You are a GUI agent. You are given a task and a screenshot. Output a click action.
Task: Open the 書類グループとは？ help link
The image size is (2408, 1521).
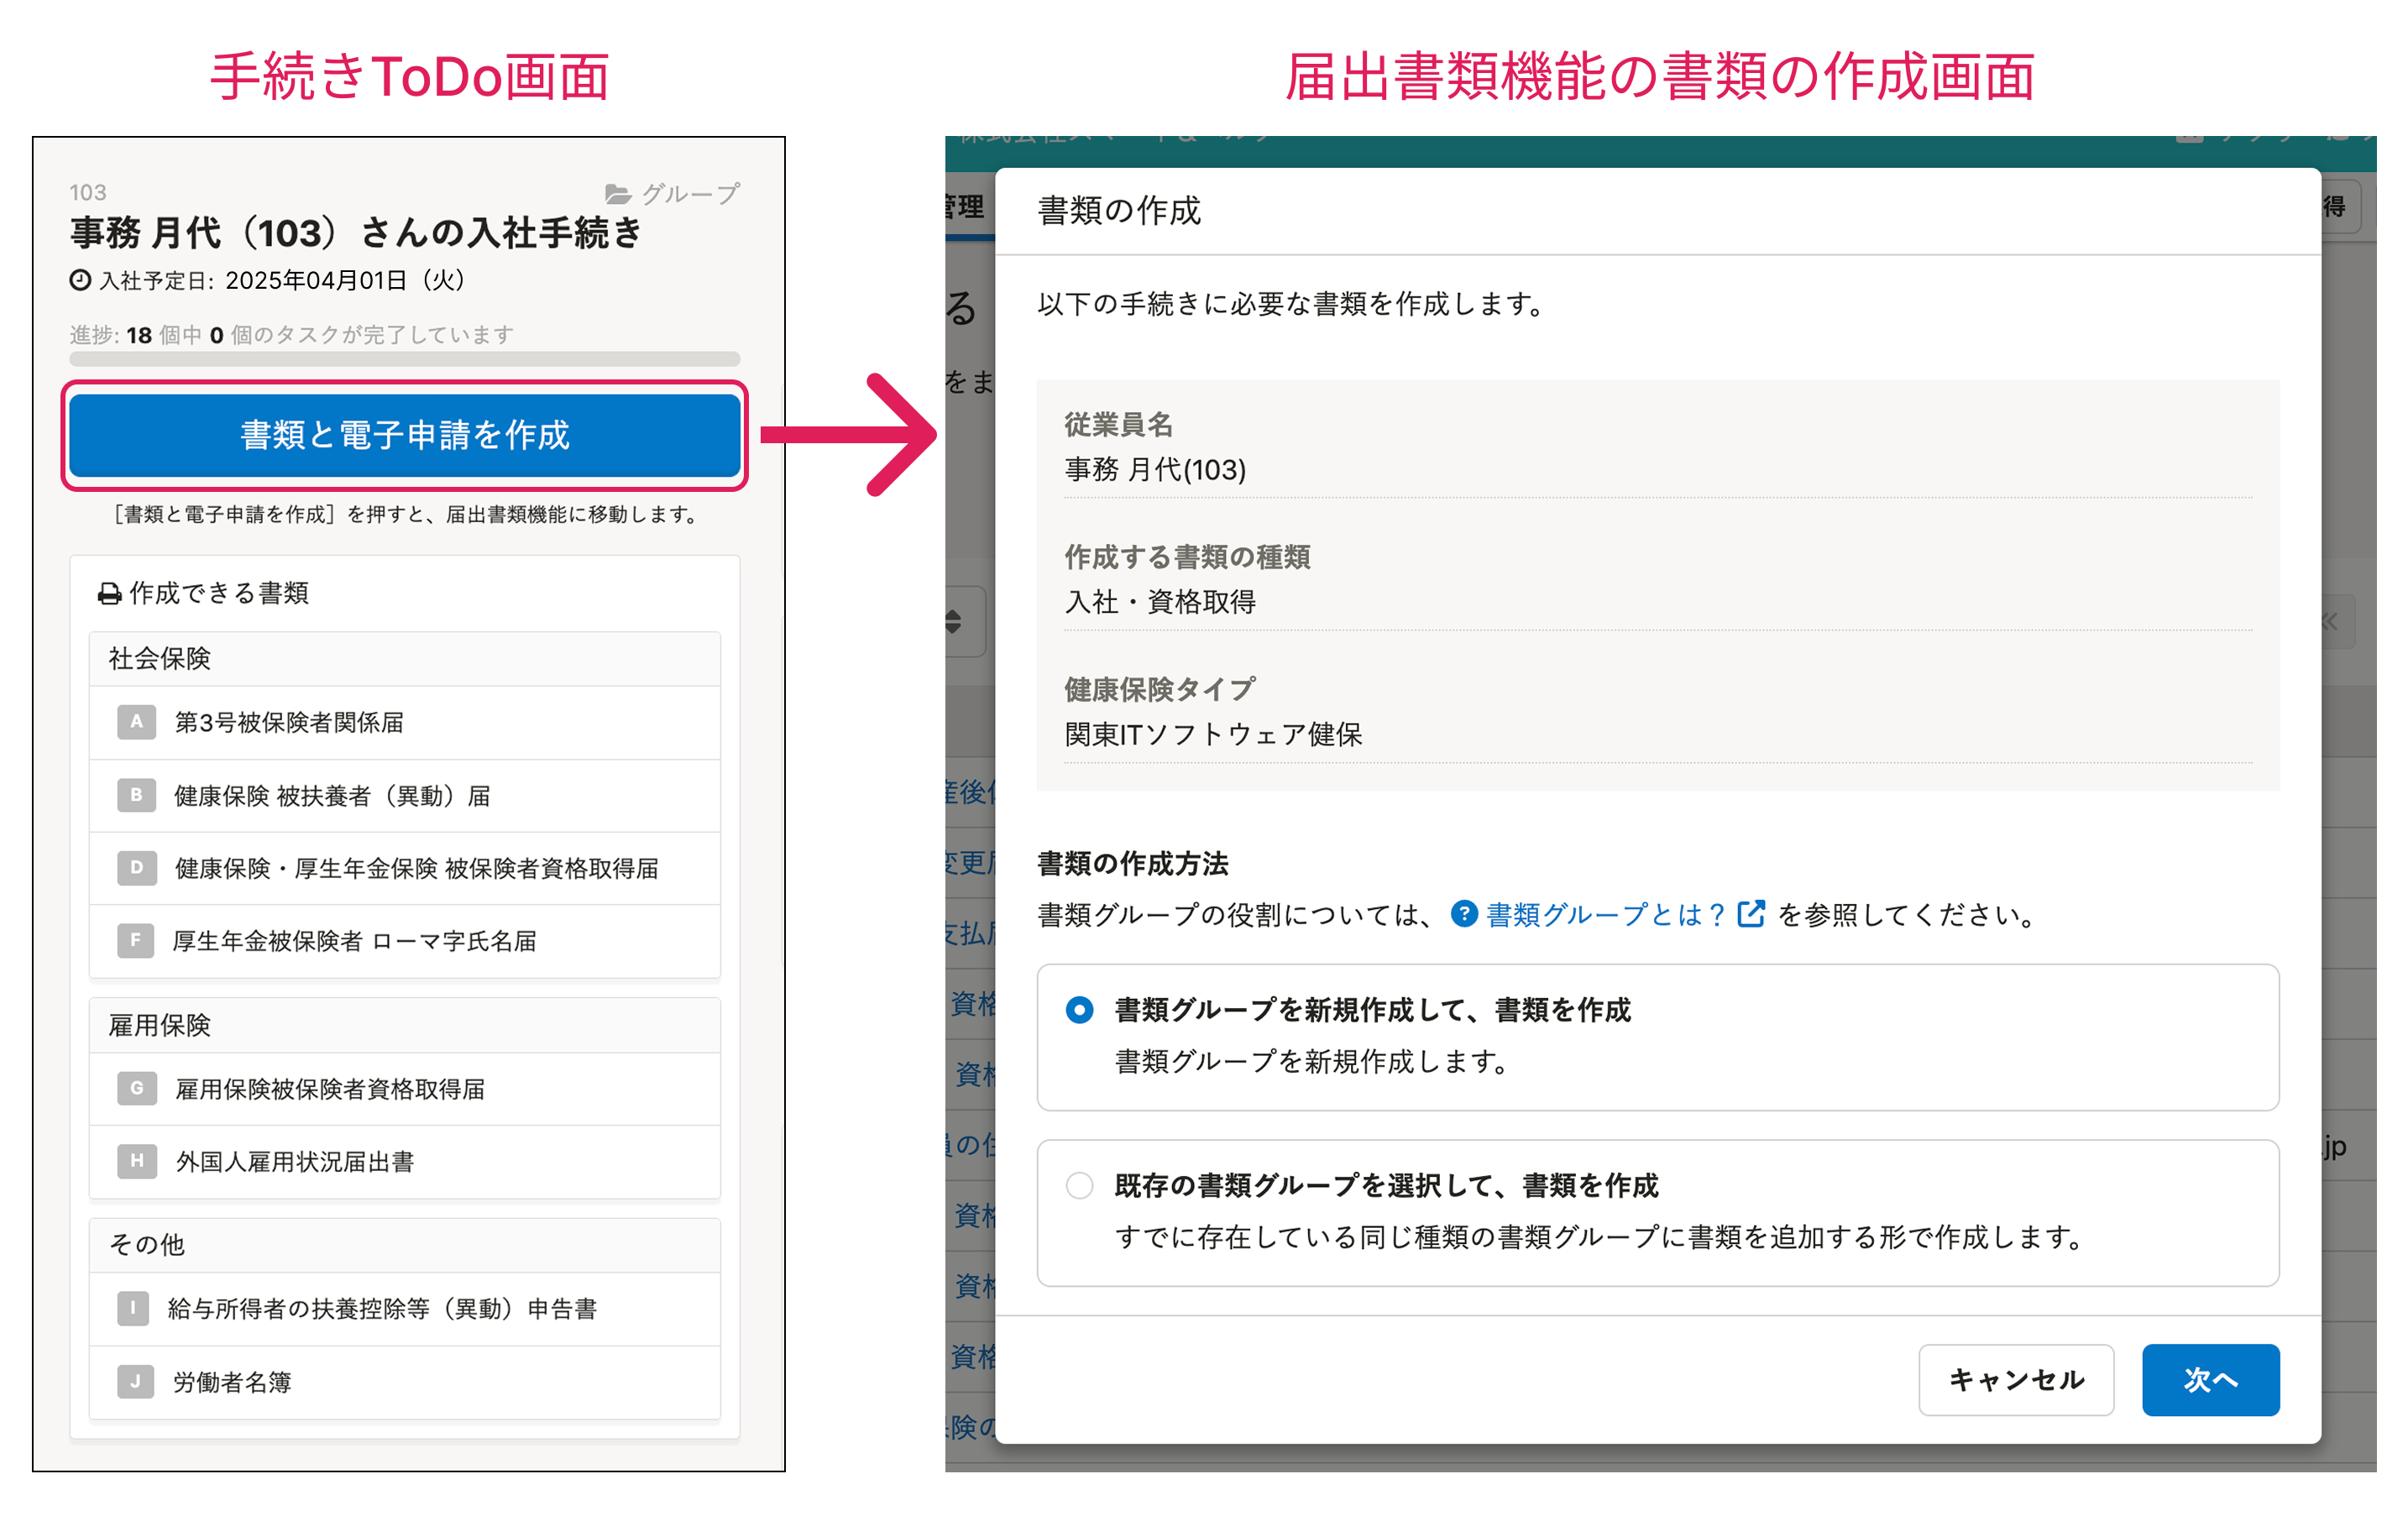[1606, 914]
